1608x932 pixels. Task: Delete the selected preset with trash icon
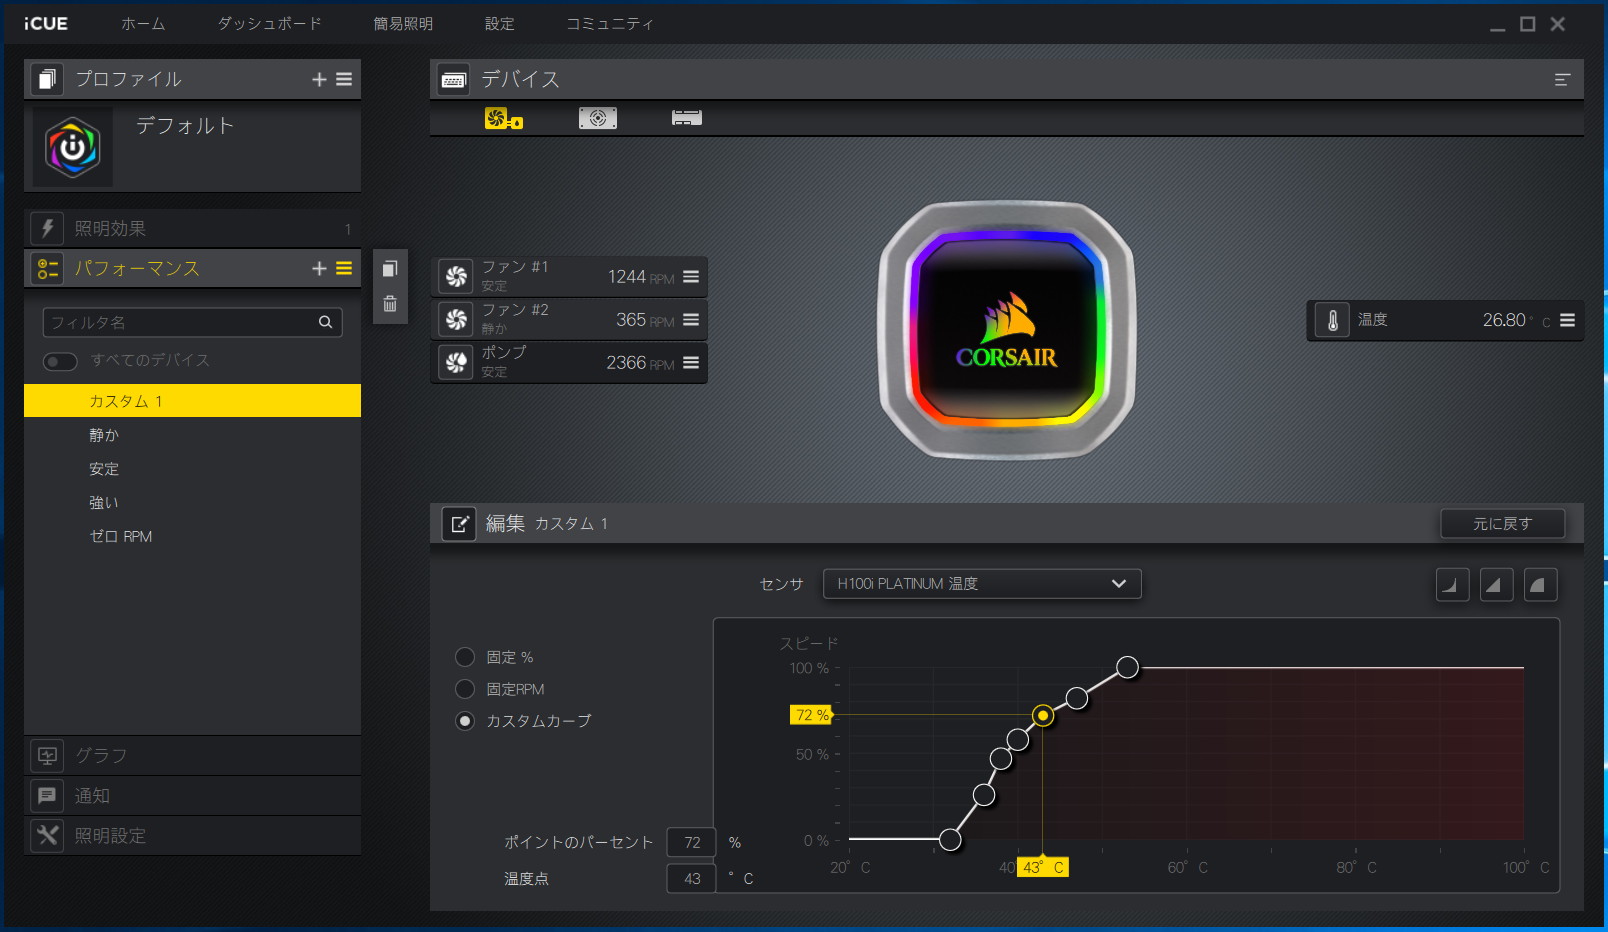pyautogui.click(x=390, y=304)
